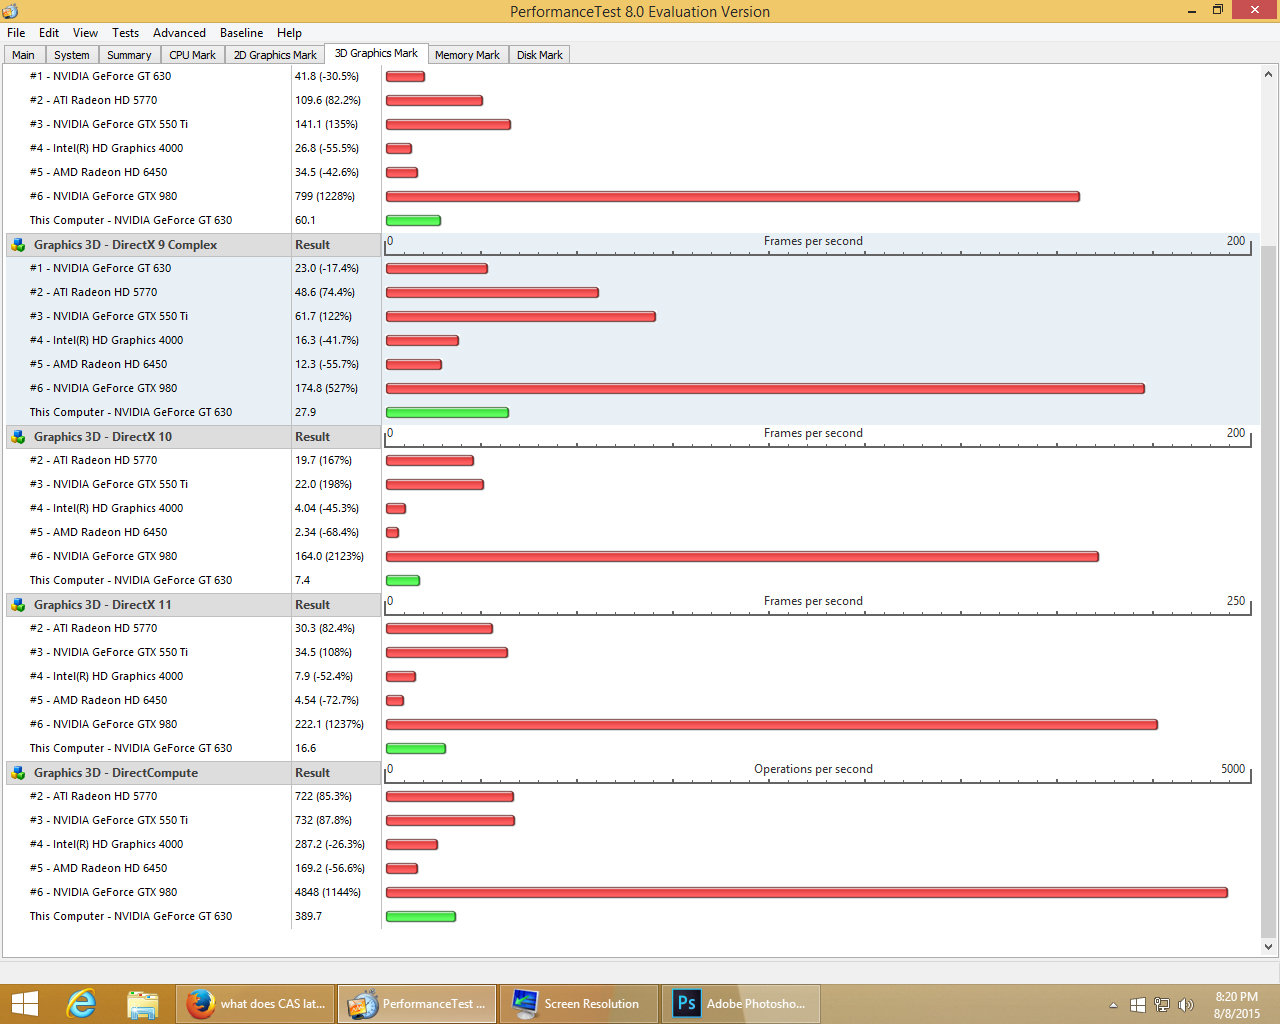Screen dimensions: 1280x1024
Task: Open the Baseline menu
Action: 242,33
